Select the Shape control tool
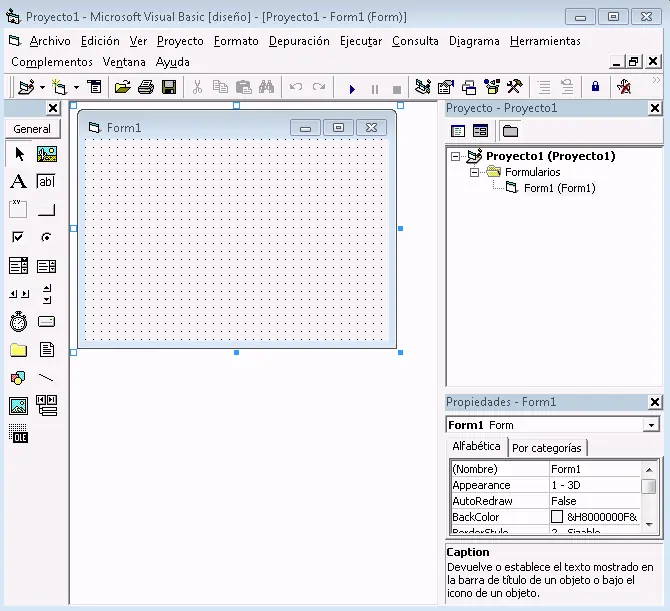Screen dimensions: 670x611 click(x=18, y=378)
